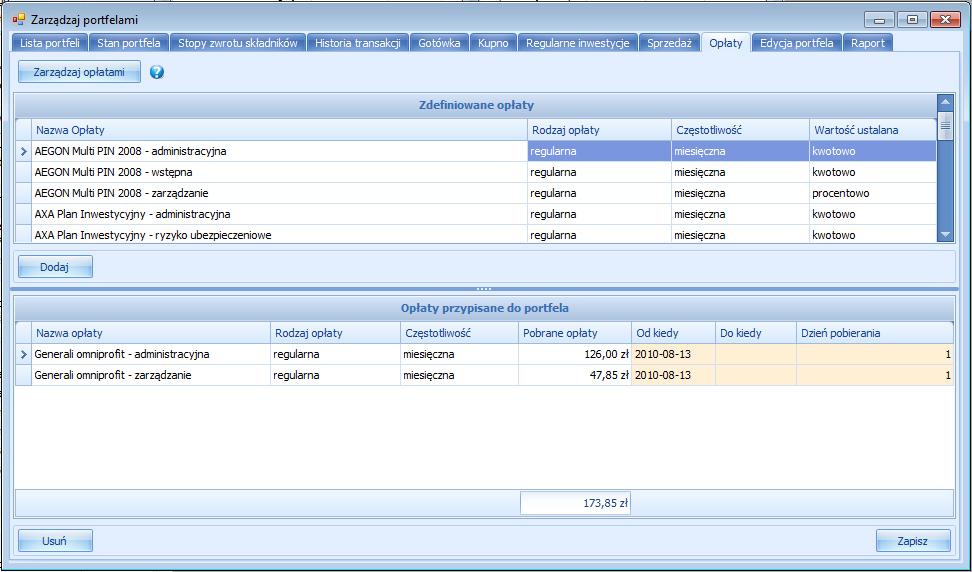Select the Opłaty tab

(726, 43)
